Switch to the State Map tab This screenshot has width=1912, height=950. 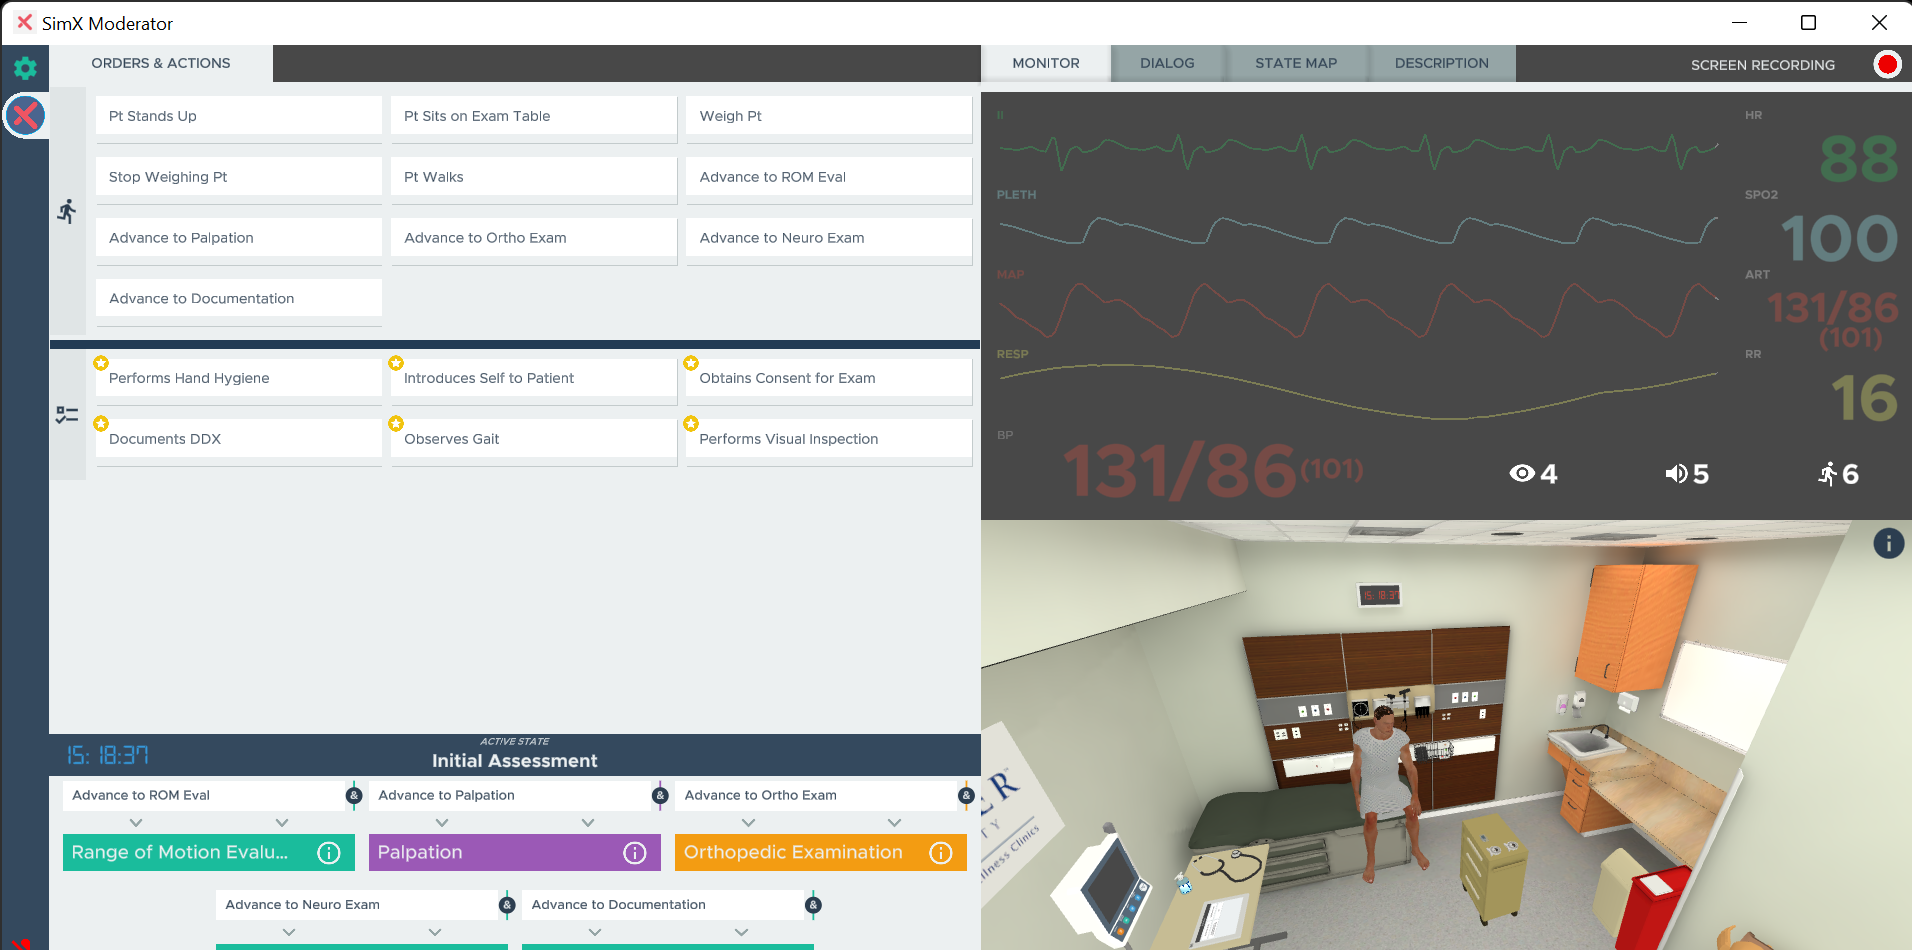(1295, 63)
